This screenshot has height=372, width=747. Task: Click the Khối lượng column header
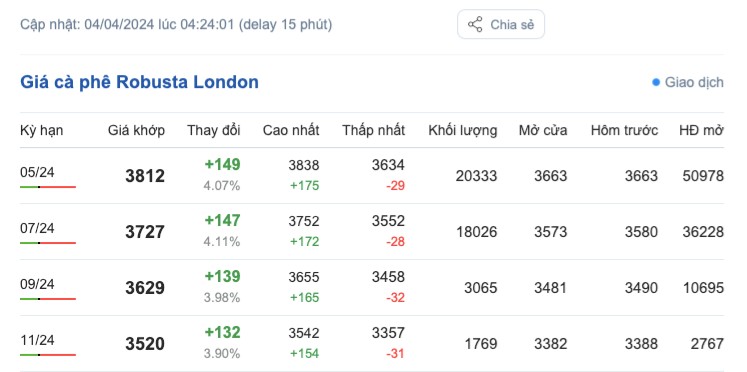(463, 130)
